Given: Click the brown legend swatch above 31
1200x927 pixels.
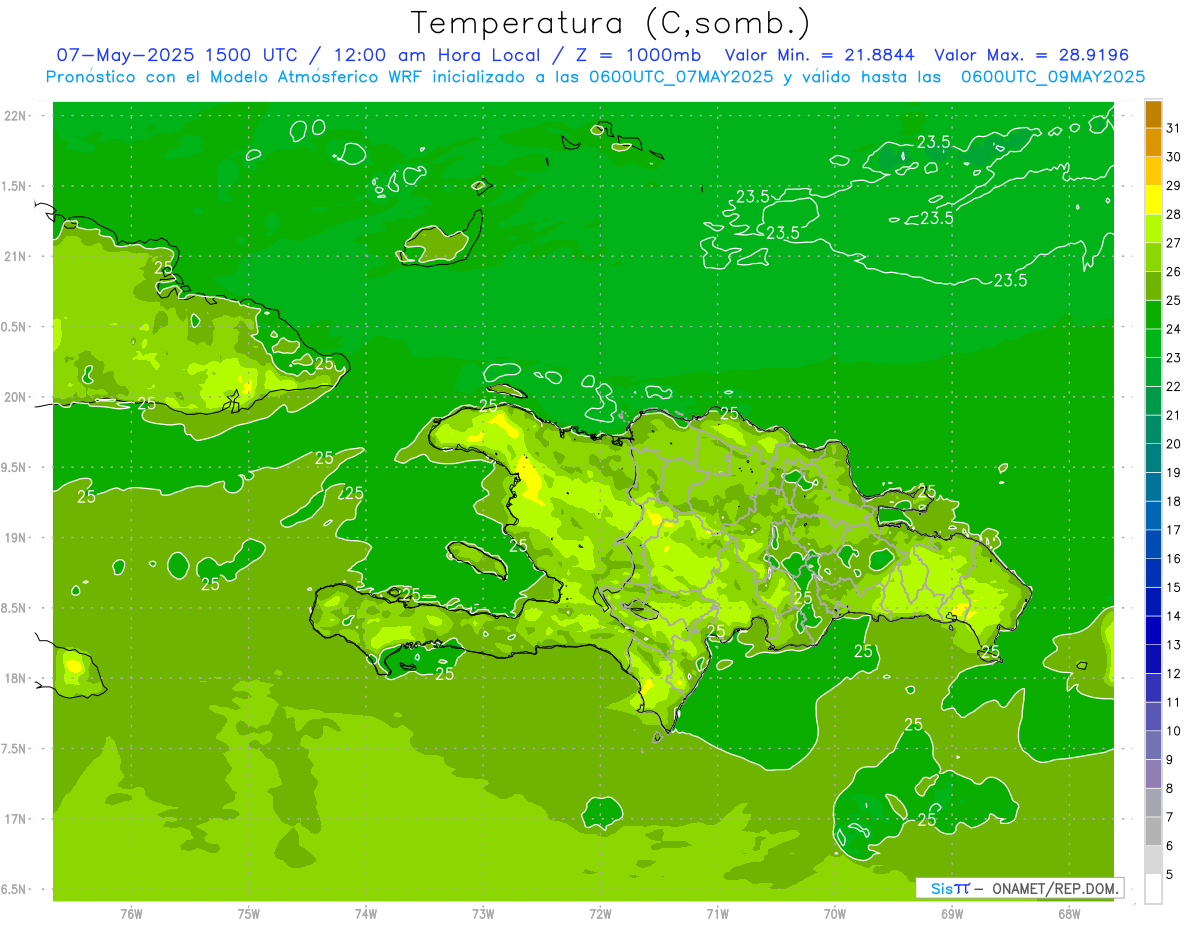Looking at the screenshot, I should (x=1153, y=114).
